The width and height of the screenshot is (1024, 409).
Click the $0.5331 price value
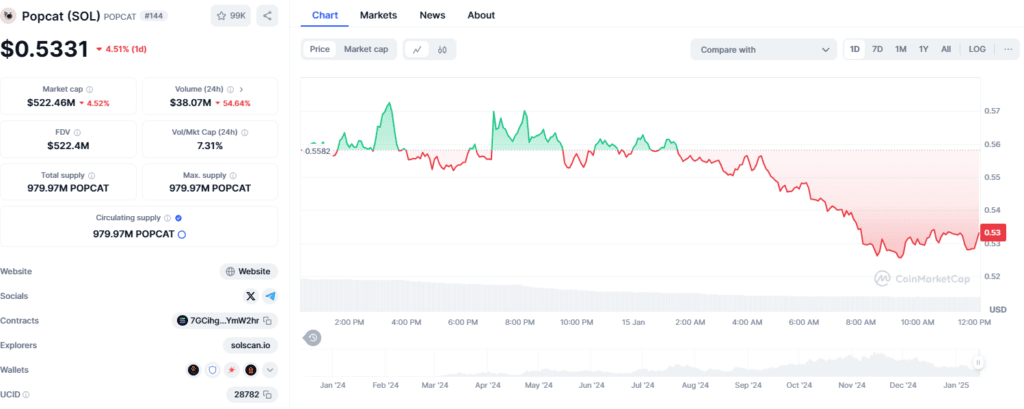click(x=44, y=49)
